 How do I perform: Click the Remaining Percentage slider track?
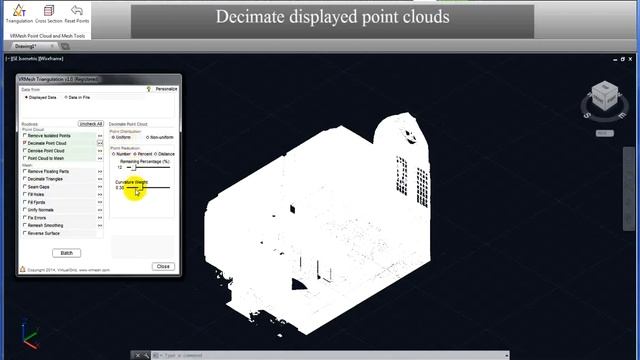[149, 167]
